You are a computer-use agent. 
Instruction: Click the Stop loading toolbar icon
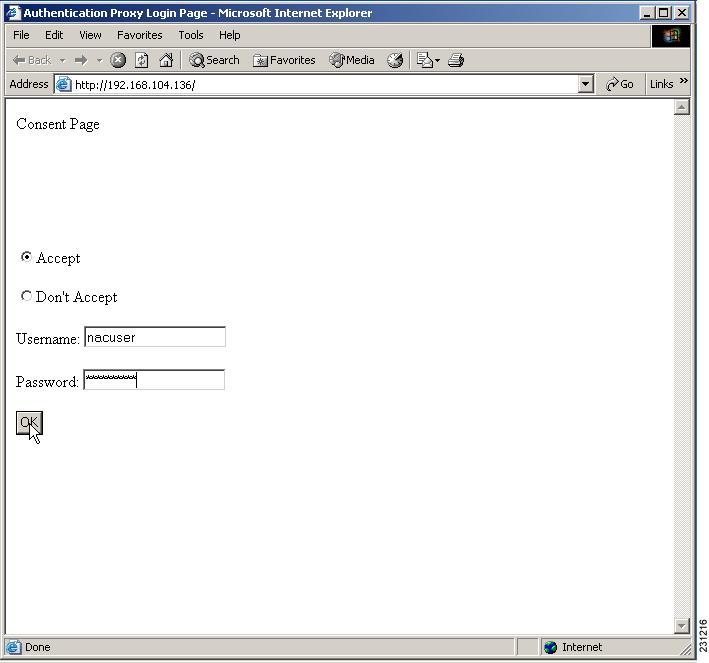(118, 60)
